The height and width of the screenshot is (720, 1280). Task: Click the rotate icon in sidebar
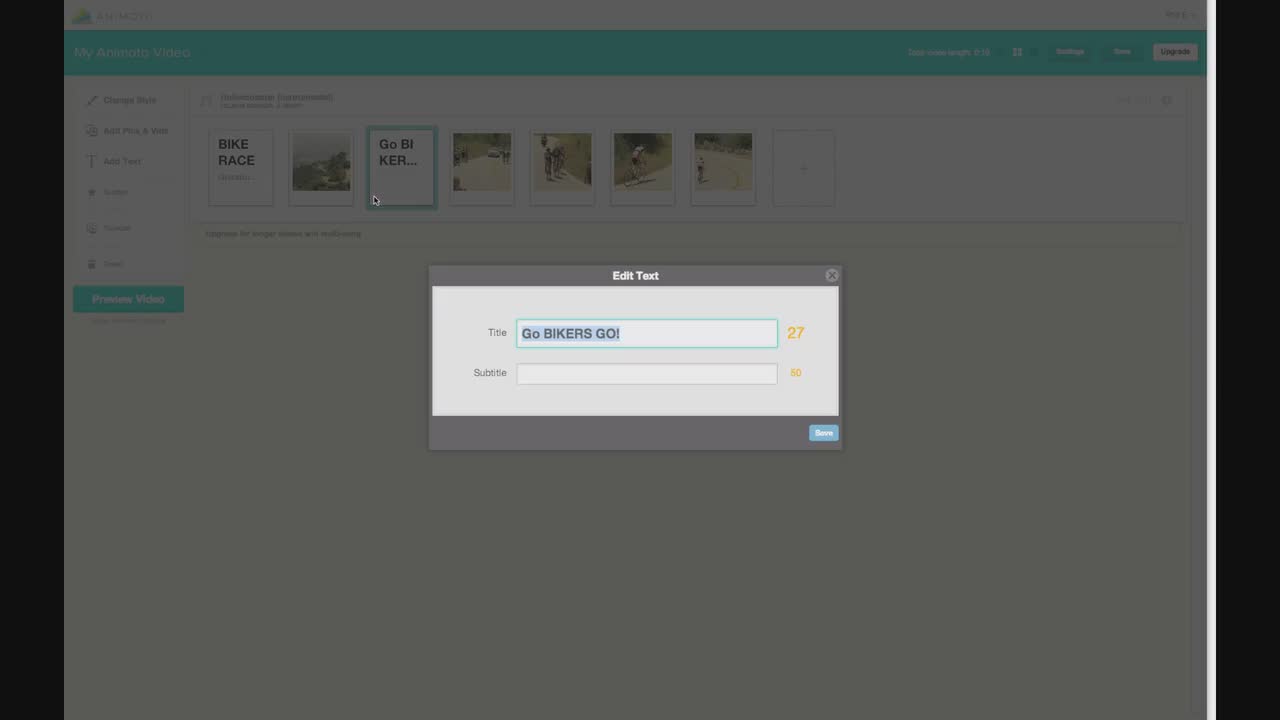pyautogui.click(x=92, y=228)
